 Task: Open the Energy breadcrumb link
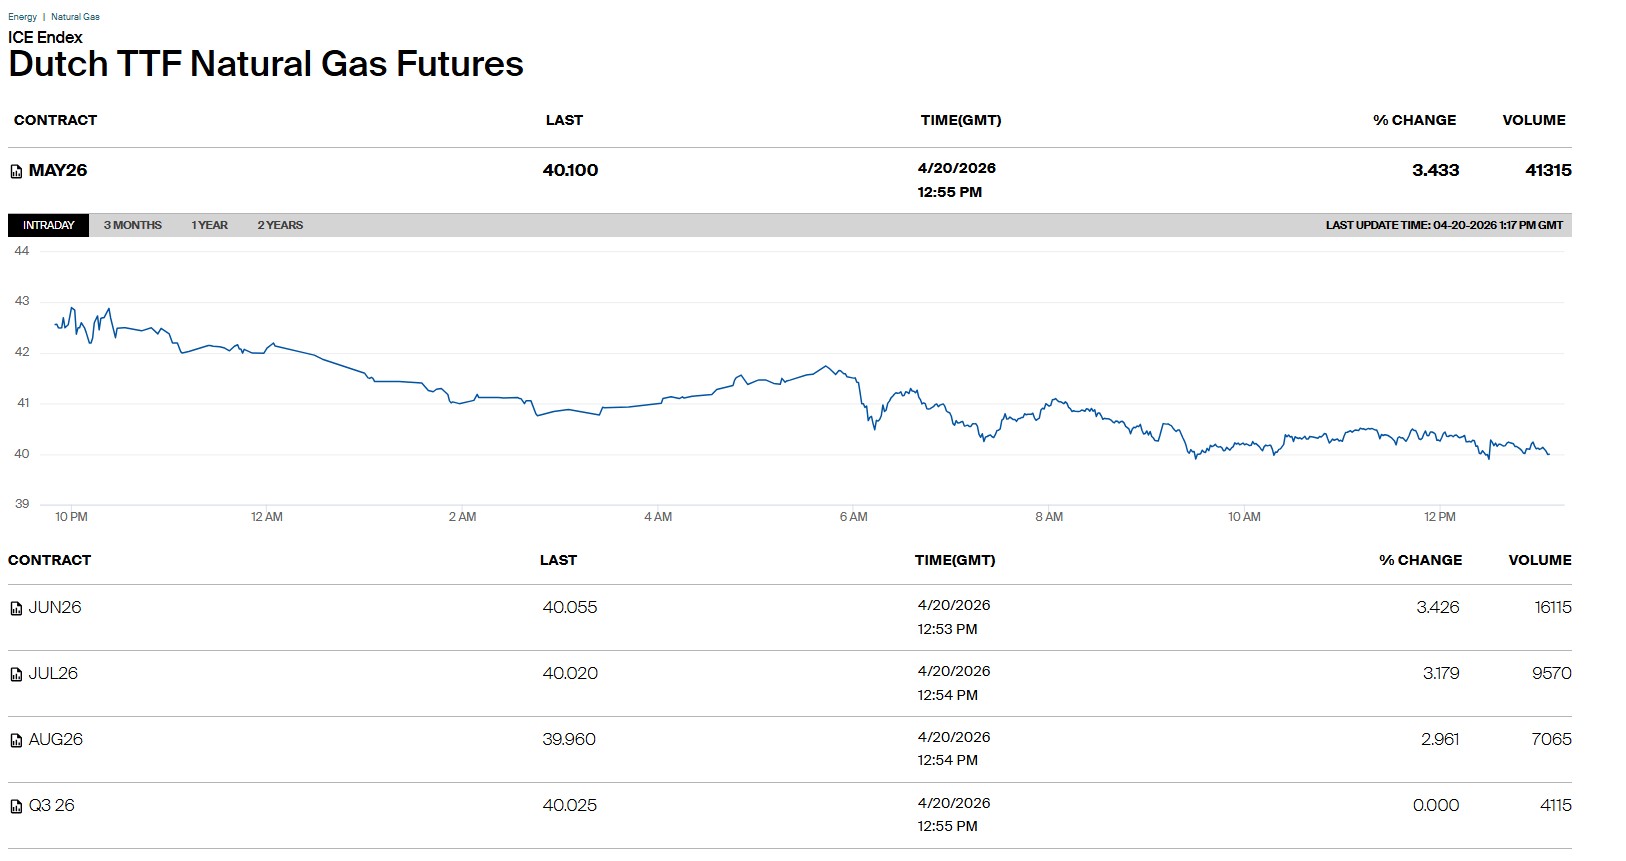(22, 17)
